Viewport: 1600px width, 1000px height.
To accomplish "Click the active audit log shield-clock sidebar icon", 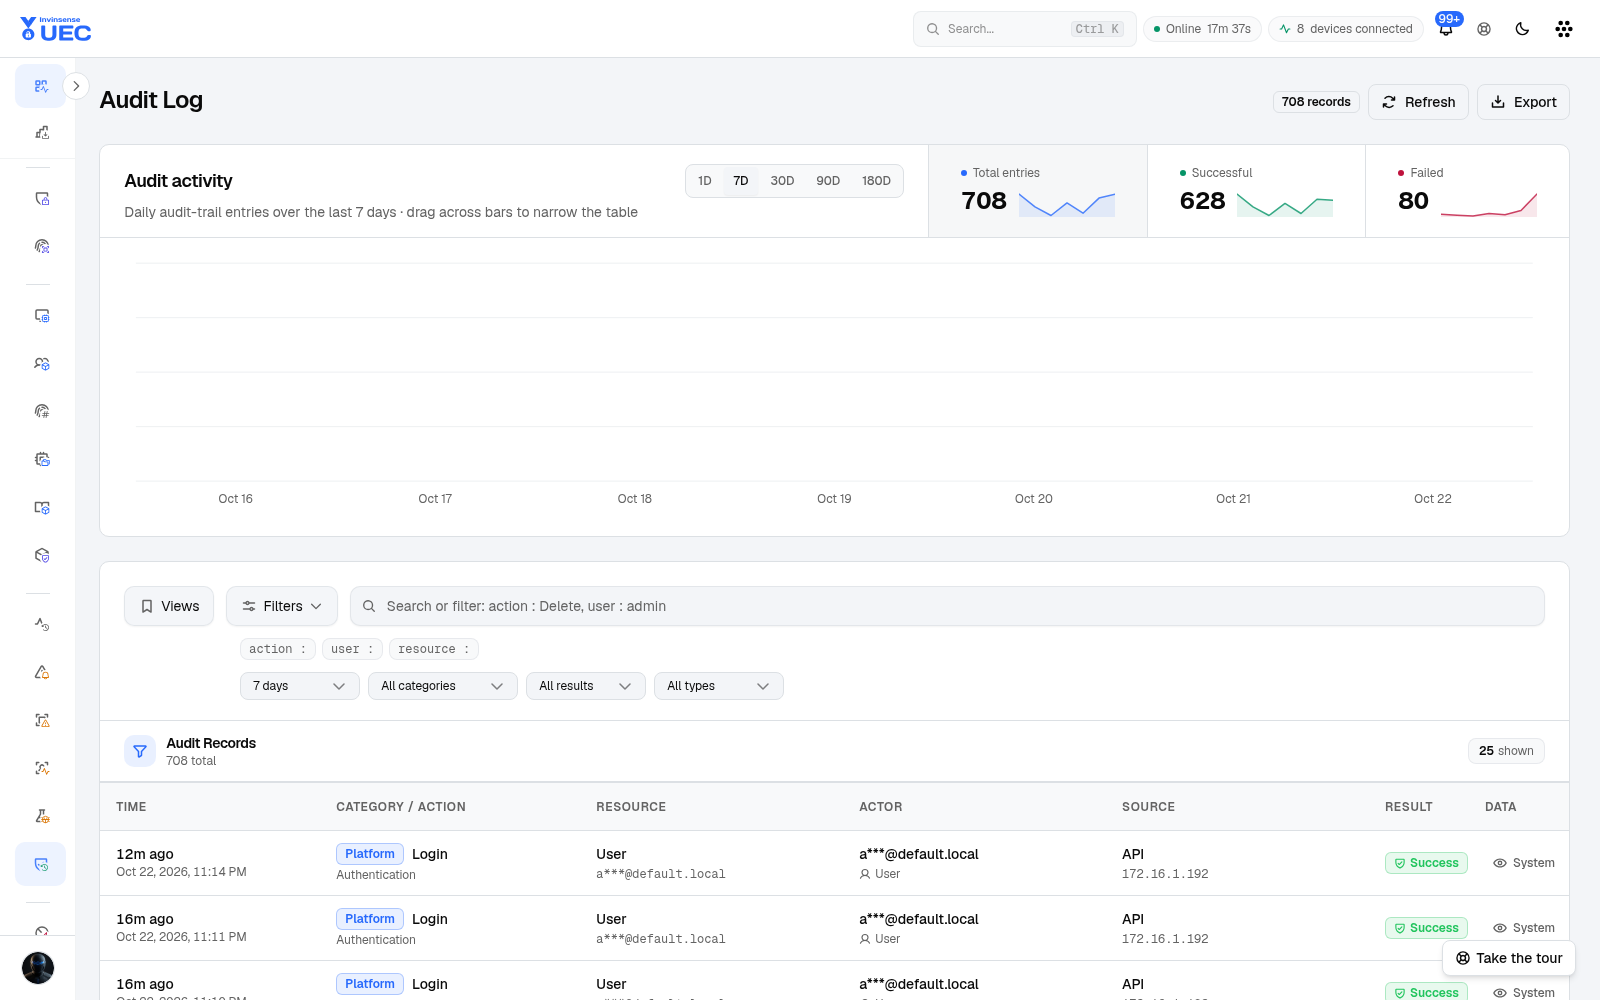I will point(41,864).
